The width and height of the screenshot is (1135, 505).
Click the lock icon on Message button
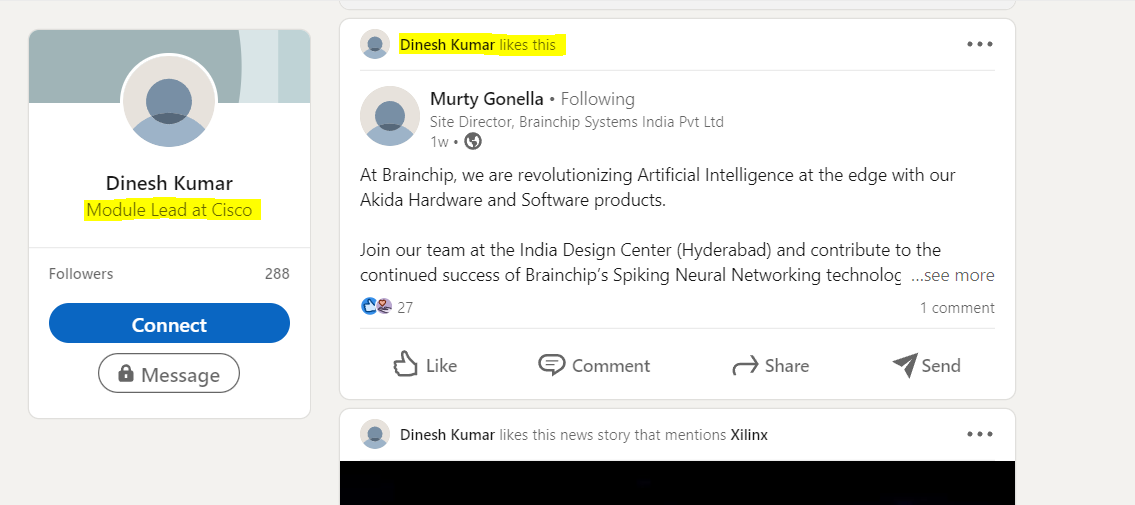(x=126, y=374)
